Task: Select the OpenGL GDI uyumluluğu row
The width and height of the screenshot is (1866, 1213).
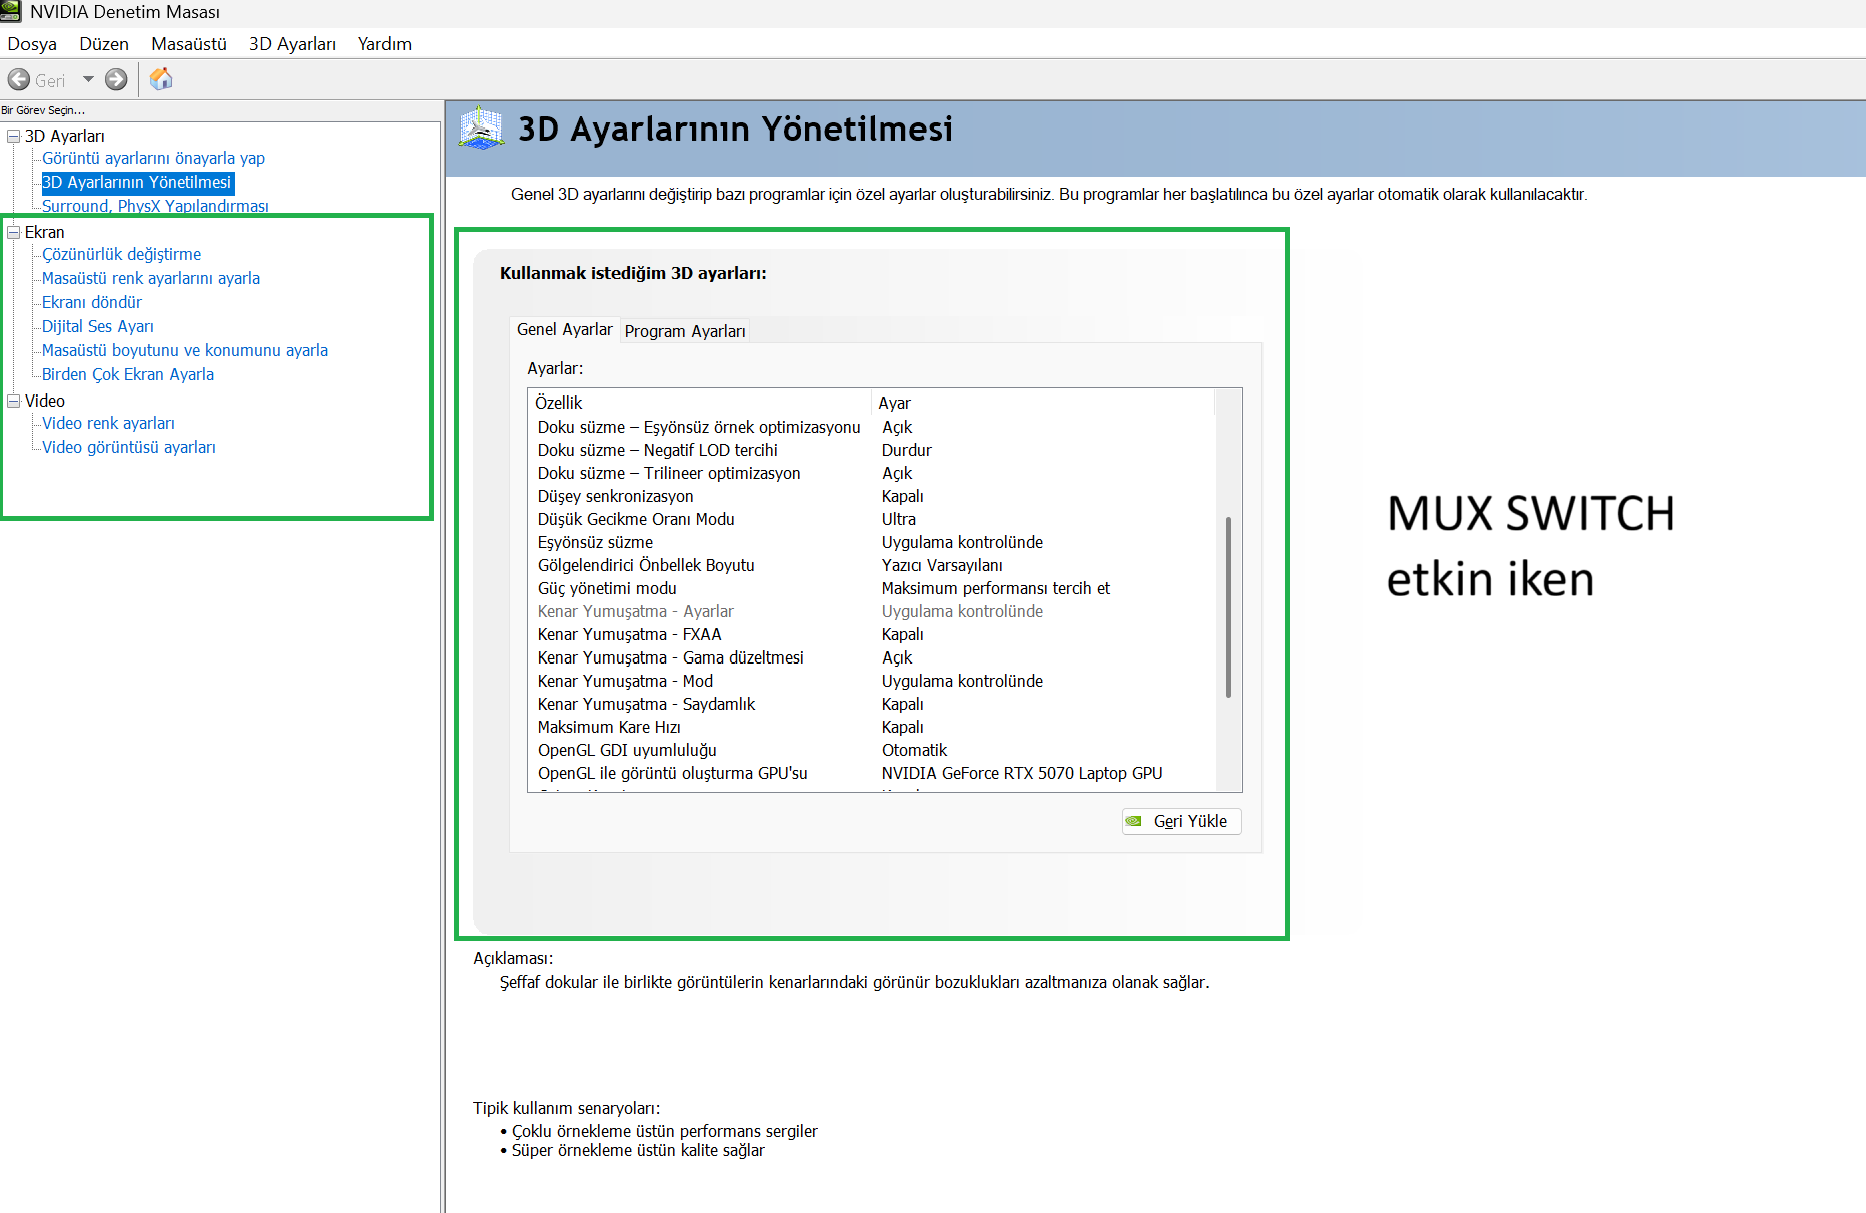Action: click(x=872, y=750)
